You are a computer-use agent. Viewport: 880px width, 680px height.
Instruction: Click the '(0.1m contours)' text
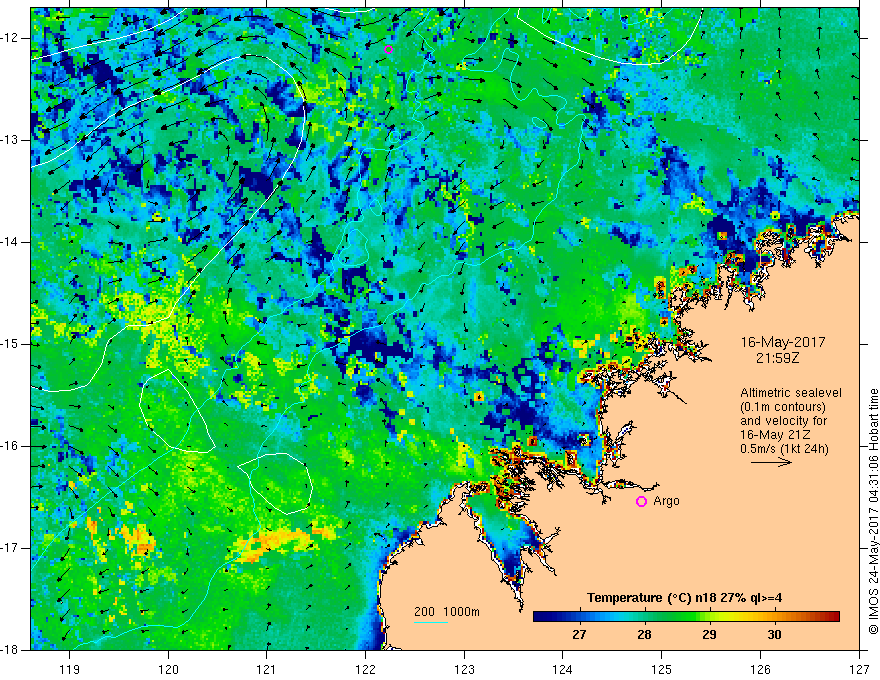[x=783, y=407]
